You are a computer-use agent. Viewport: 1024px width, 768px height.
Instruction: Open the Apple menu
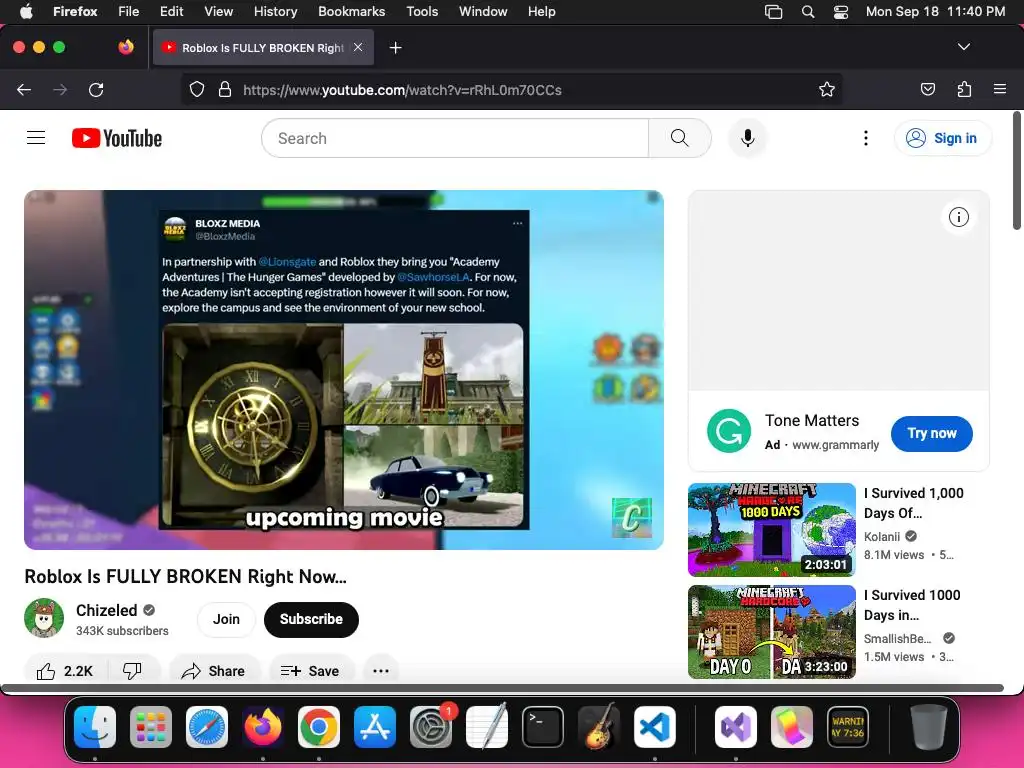(26, 12)
